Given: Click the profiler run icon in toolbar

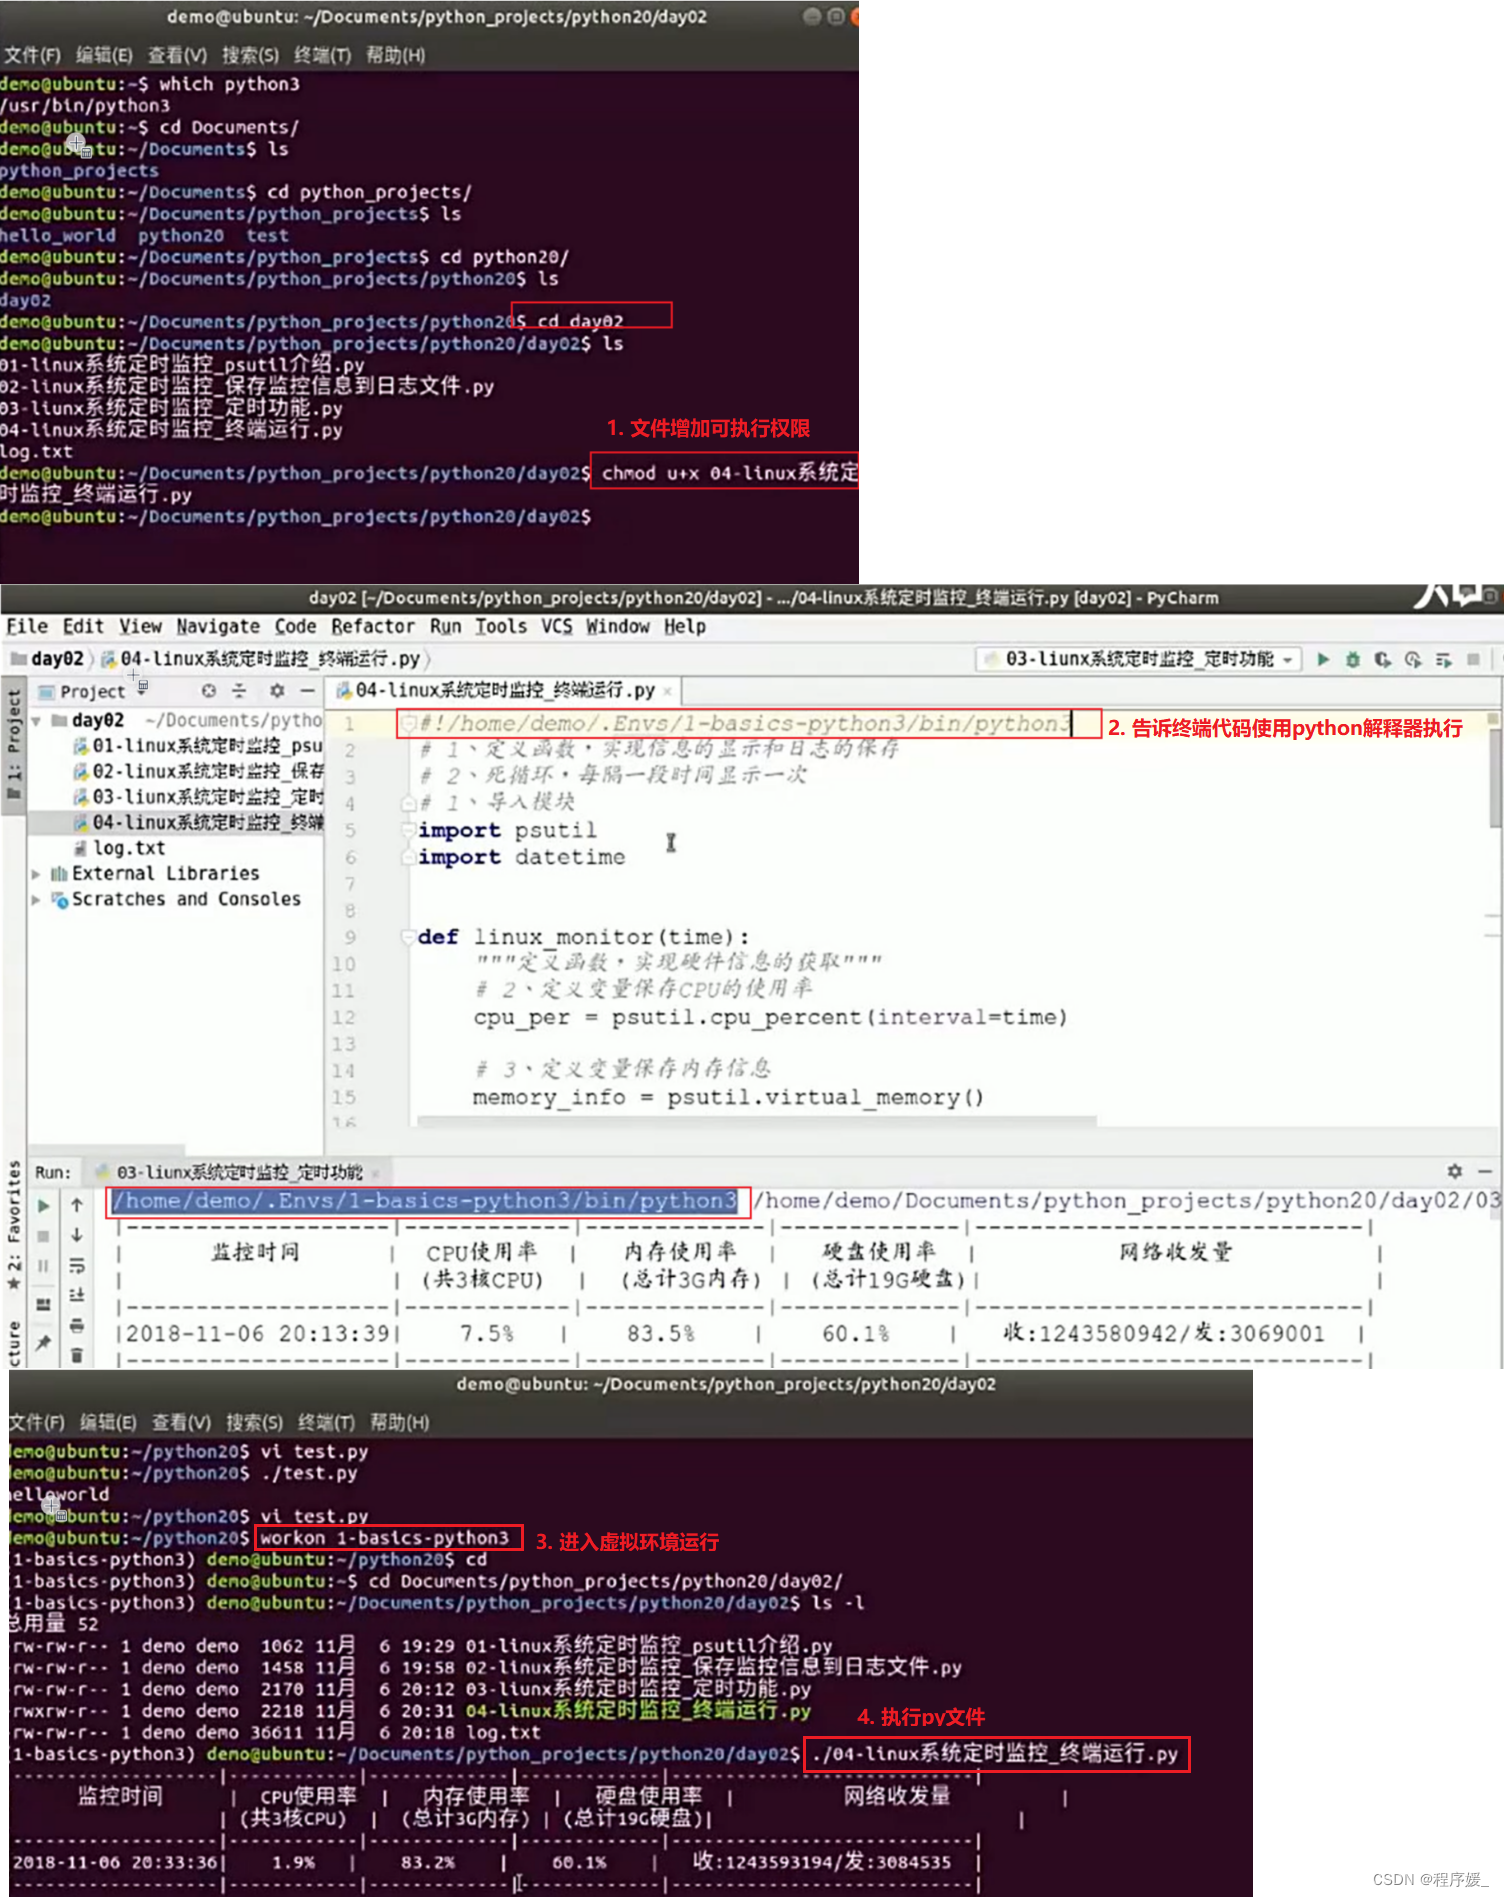Looking at the screenshot, I should (1413, 659).
